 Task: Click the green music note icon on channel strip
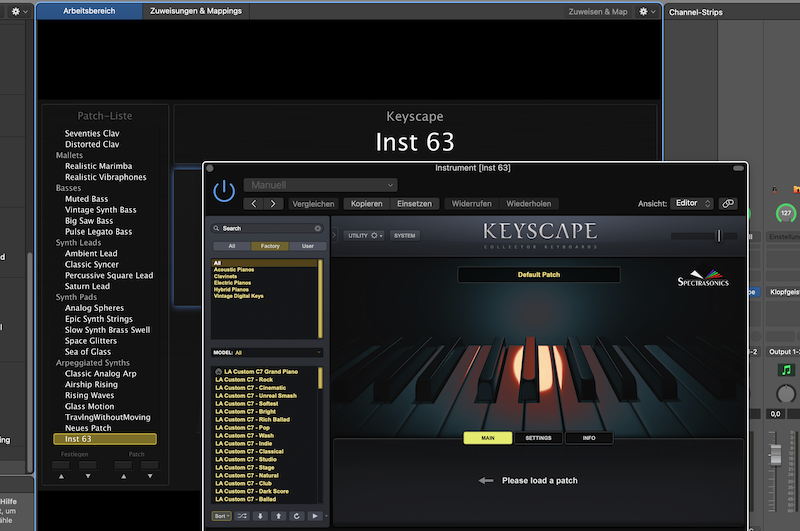(786, 370)
